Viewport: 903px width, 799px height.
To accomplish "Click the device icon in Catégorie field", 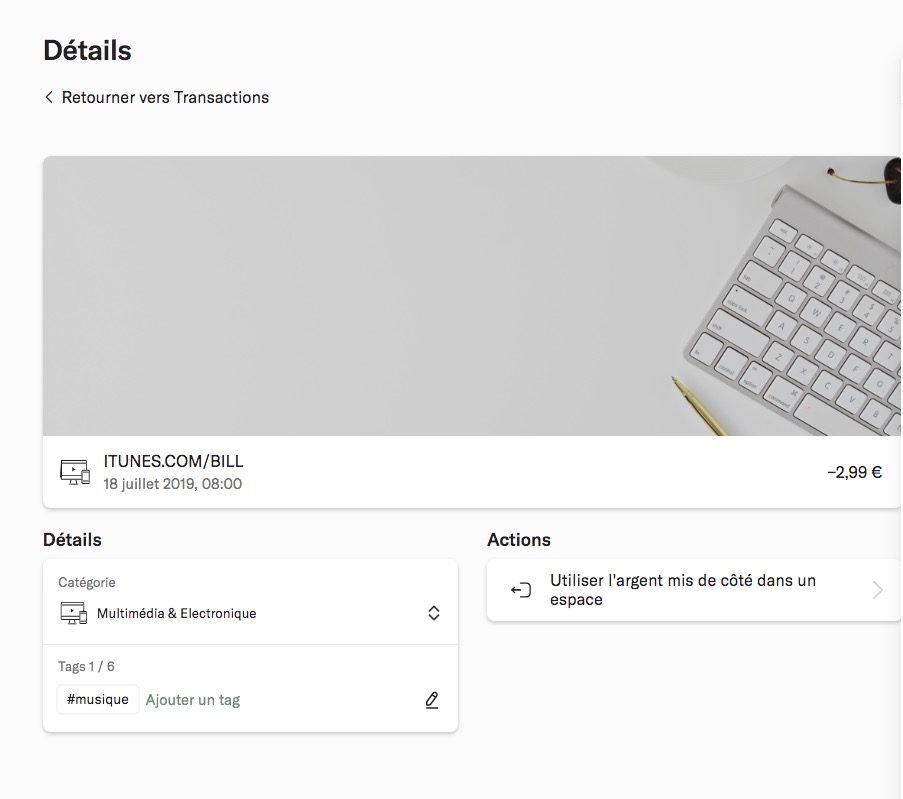I will 74,613.
